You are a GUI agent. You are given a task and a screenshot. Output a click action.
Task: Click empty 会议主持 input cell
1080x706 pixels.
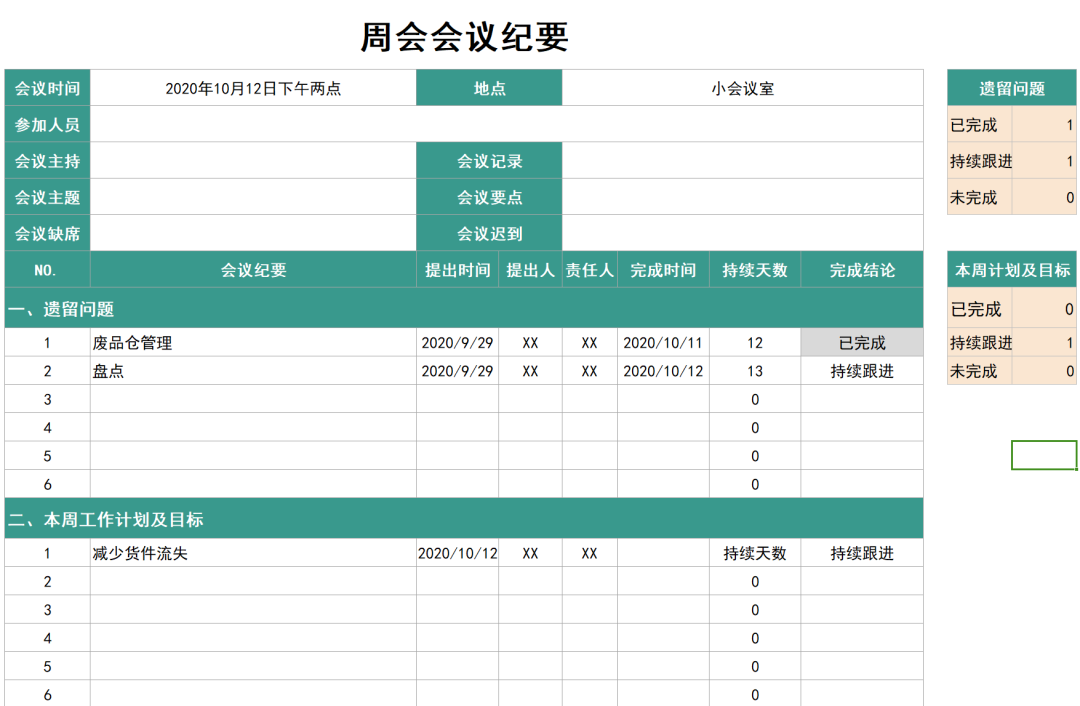(x=253, y=161)
